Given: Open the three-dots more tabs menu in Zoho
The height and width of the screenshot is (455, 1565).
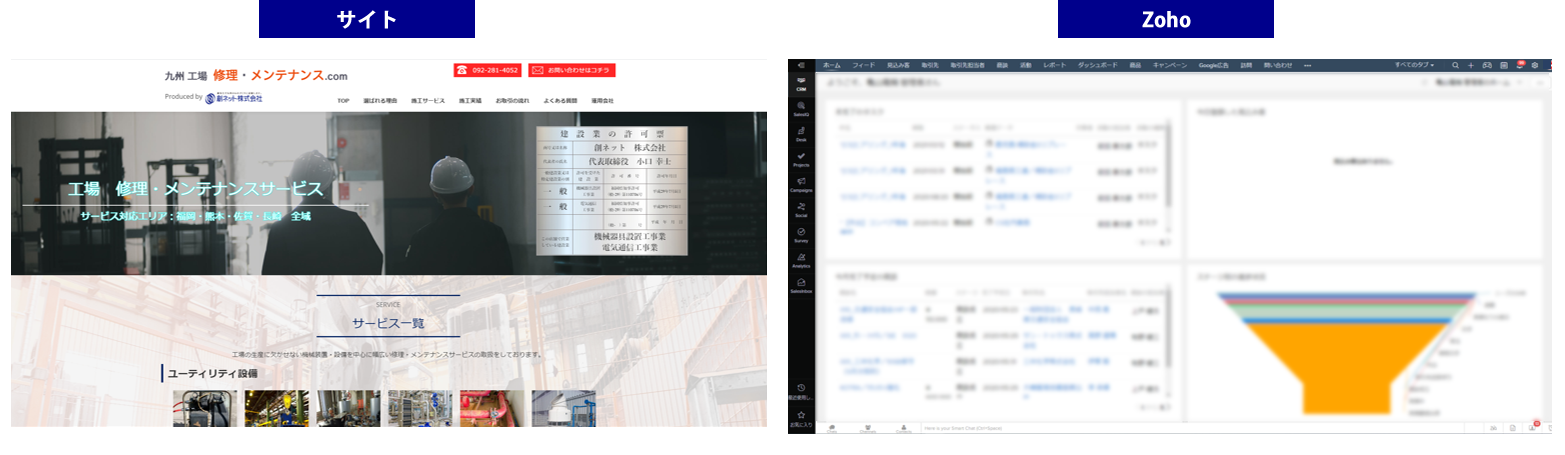Looking at the screenshot, I should tap(1308, 65).
